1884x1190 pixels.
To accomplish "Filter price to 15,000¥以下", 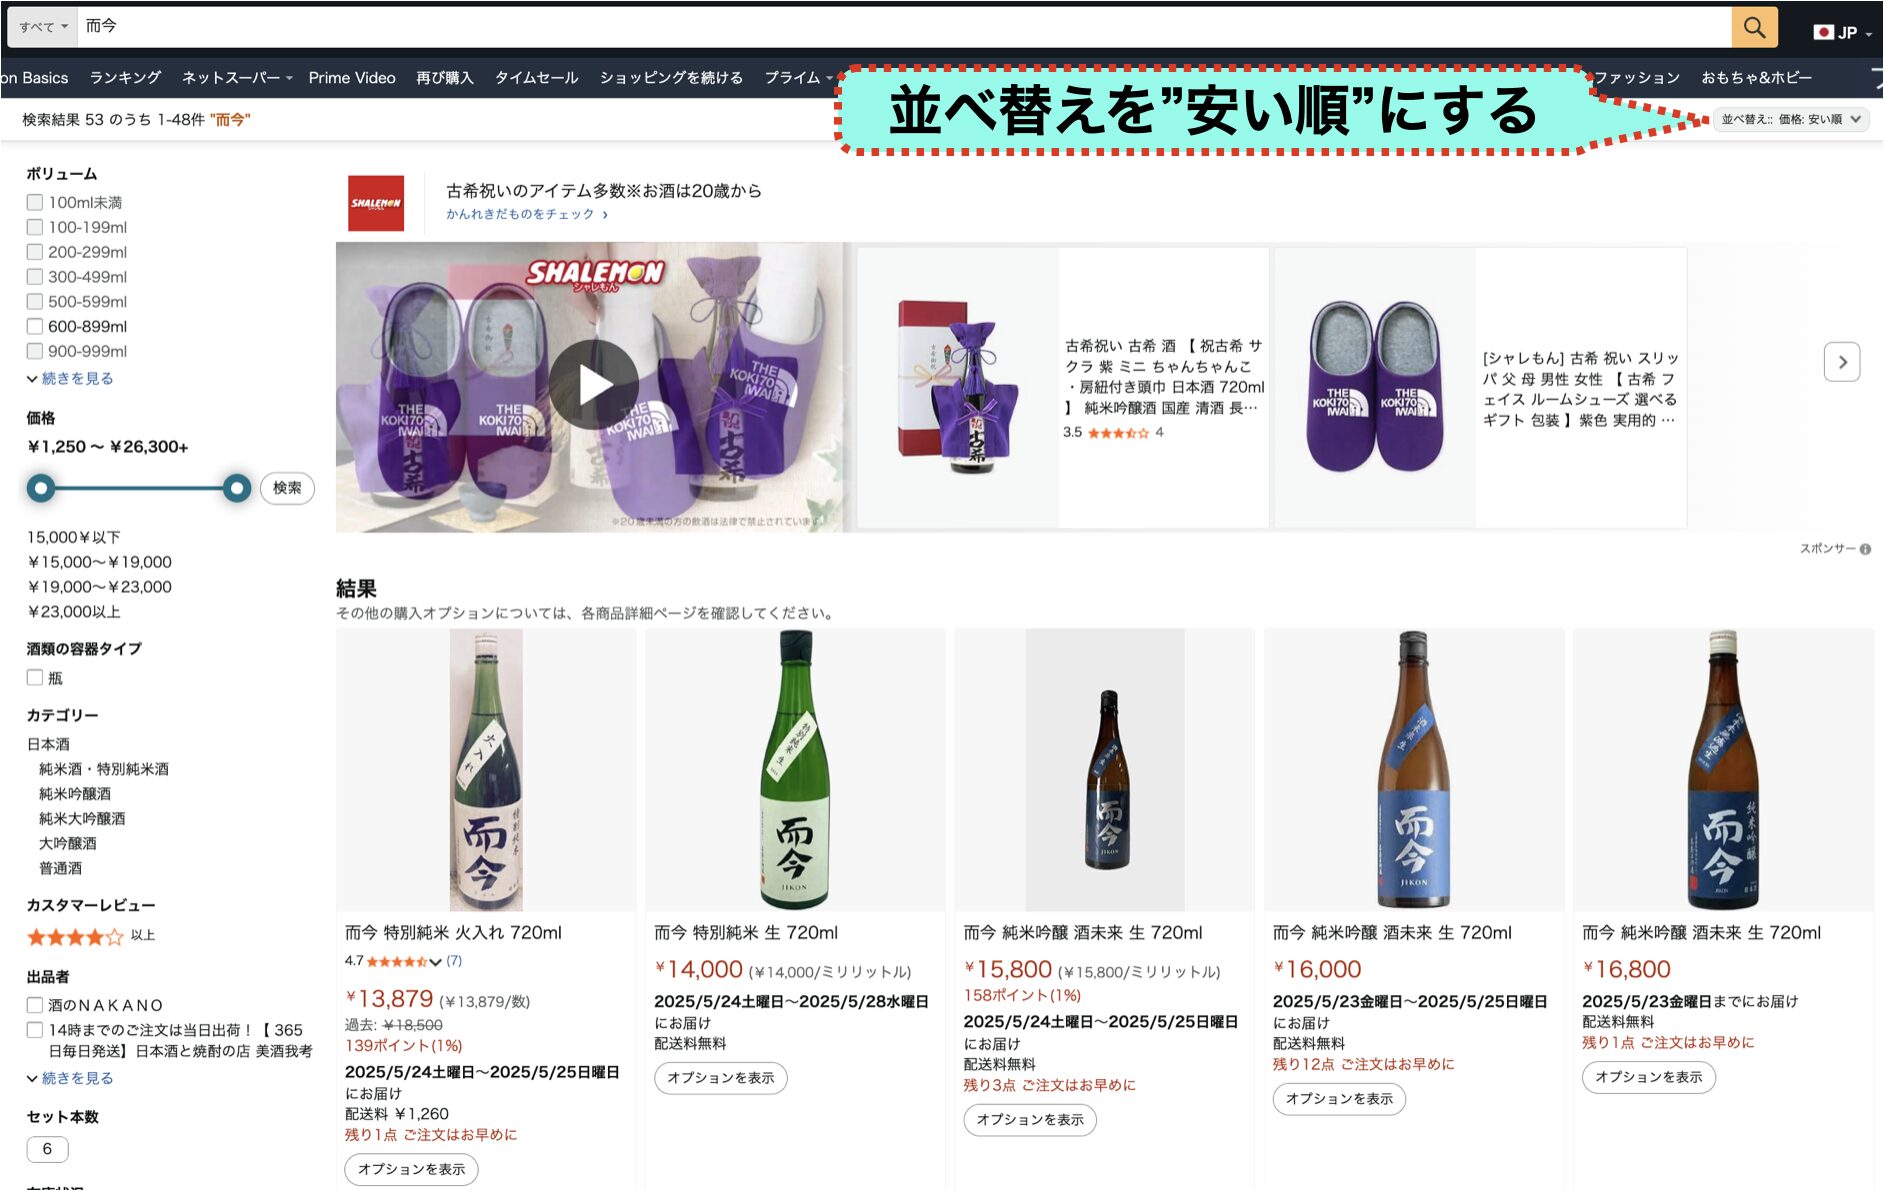I will (x=74, y=537).
